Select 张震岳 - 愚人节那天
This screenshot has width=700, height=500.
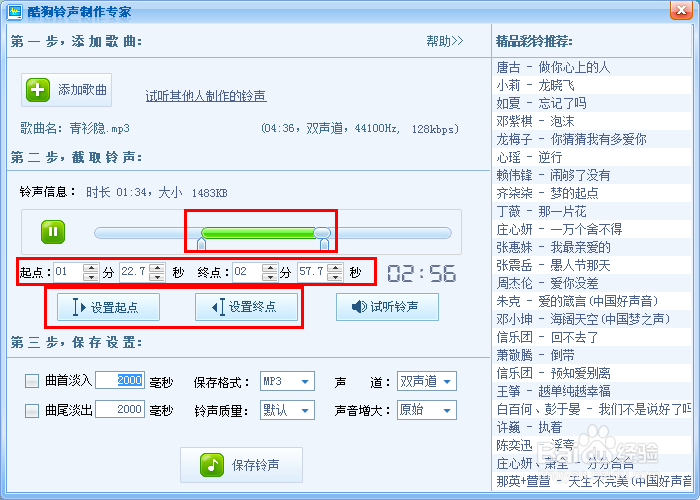point(592,265)
